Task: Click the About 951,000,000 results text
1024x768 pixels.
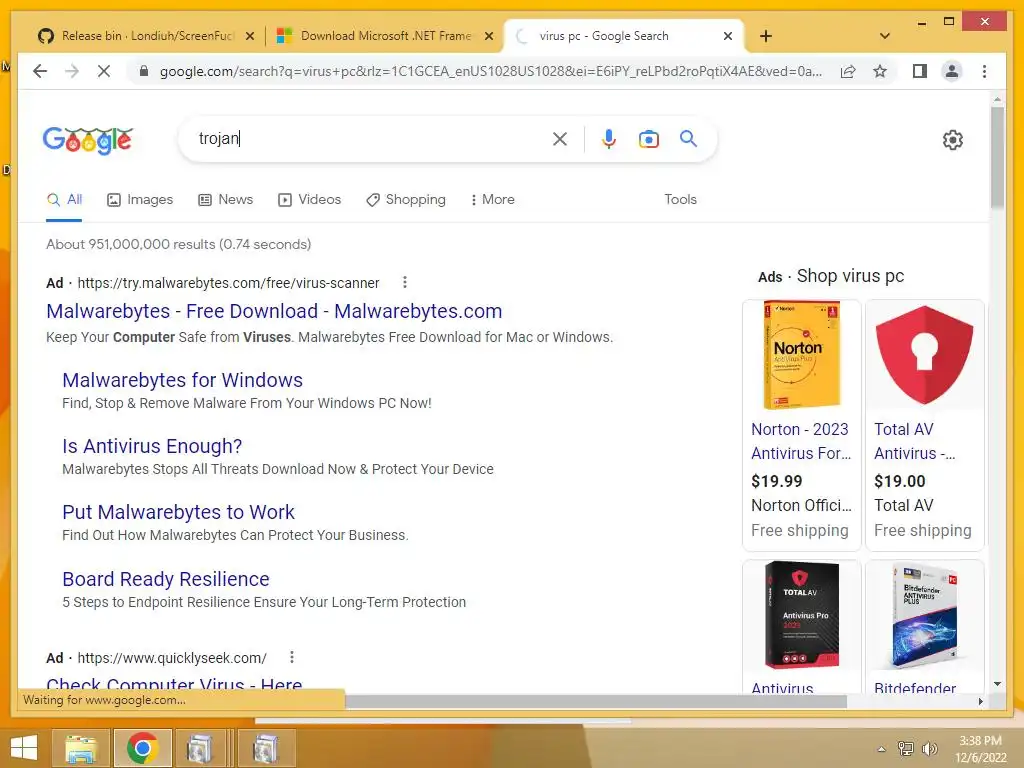Action: (178, 244)
